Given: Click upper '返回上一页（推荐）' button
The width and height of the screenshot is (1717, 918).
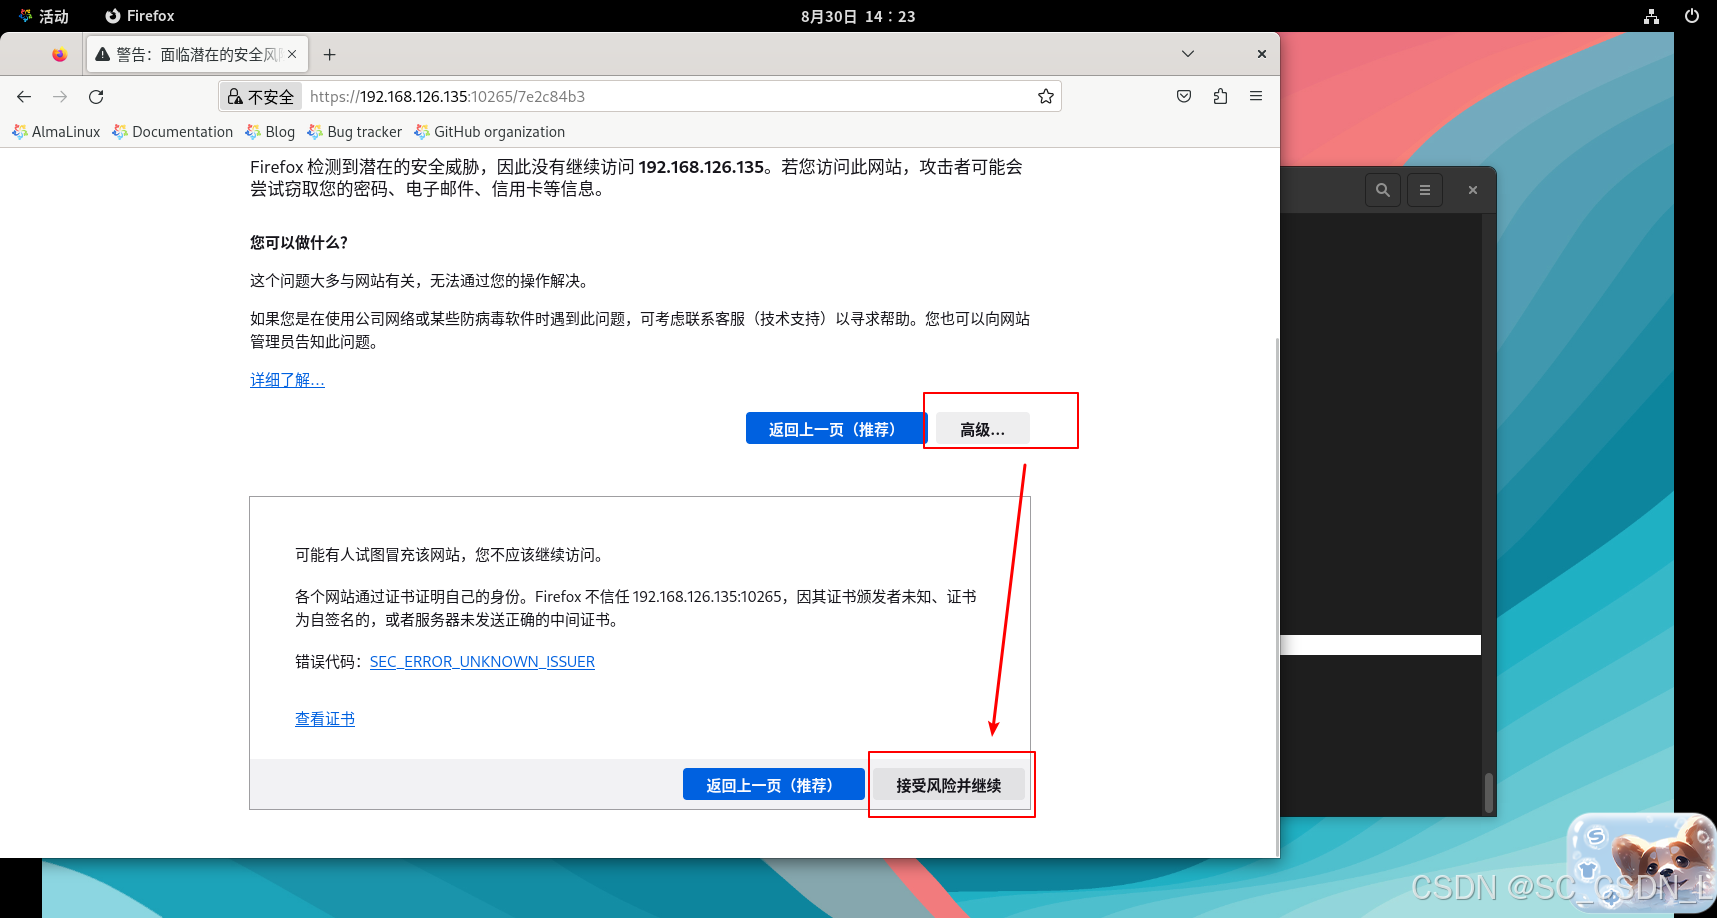Looking at the screenshot, I should [x=836, y=429].
